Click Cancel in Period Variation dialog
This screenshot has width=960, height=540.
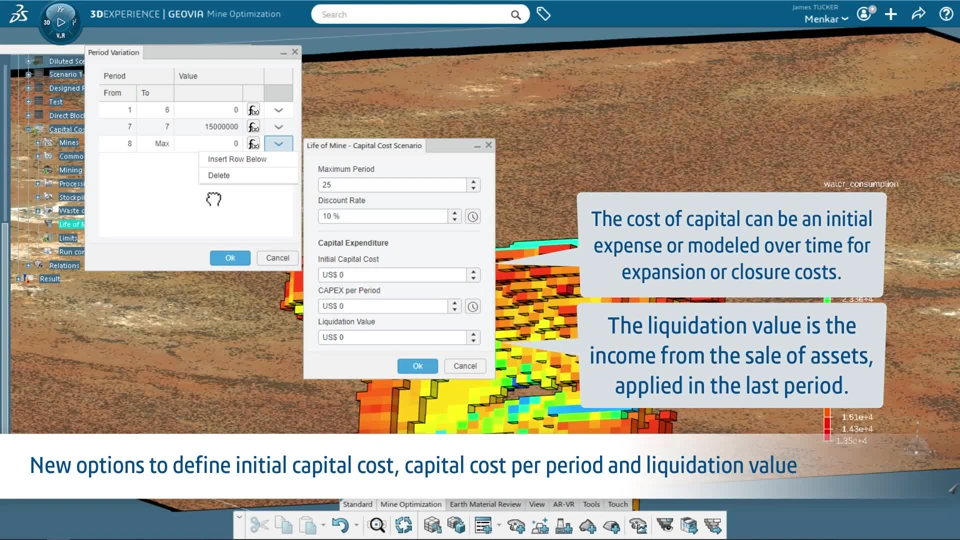(277, 258)
